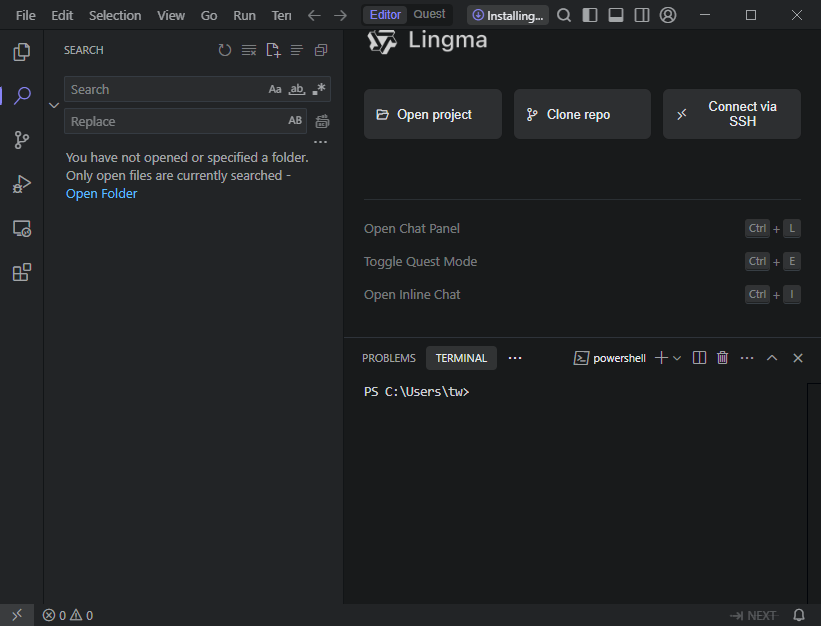Open the launch profile dropdown arrow
The image size is (821, 626).
coord(676,358)
